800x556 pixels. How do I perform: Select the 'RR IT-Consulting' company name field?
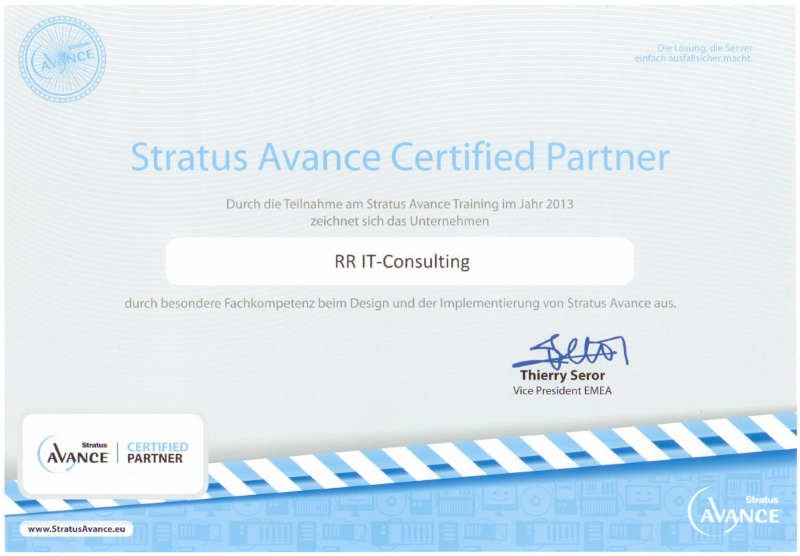tap(400, 261)
